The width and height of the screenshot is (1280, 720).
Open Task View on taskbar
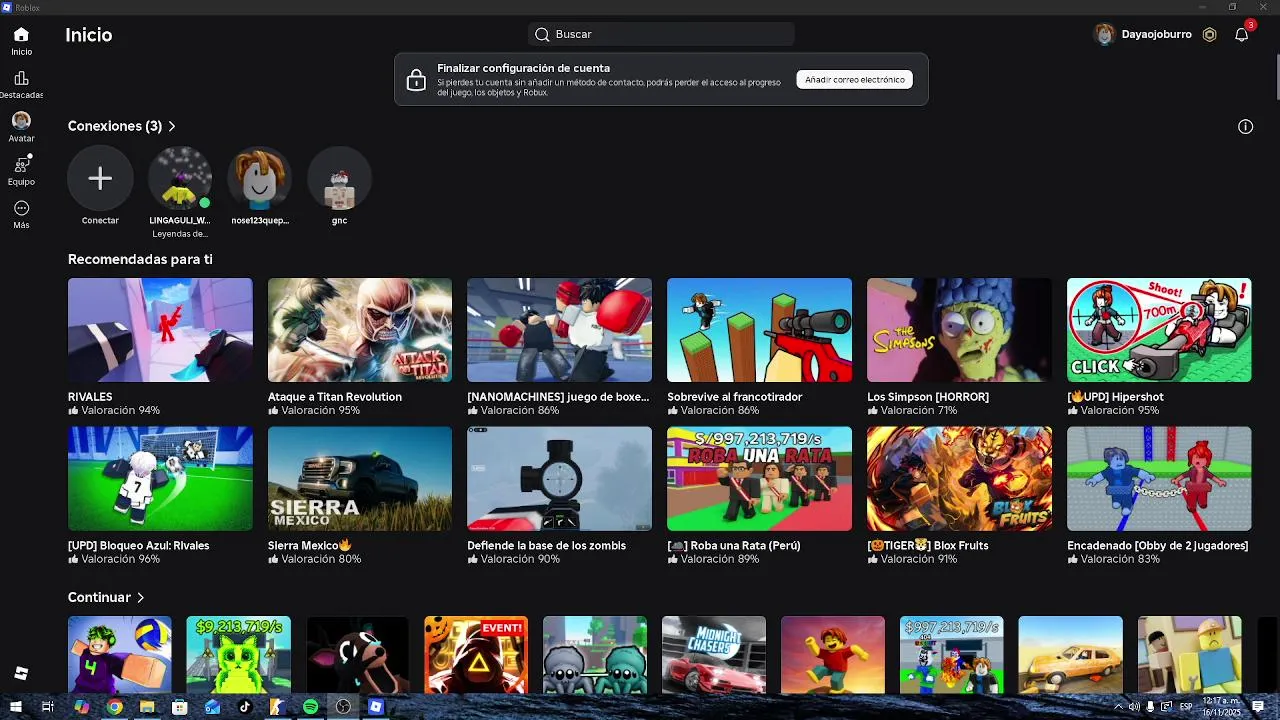pos(47,707)
